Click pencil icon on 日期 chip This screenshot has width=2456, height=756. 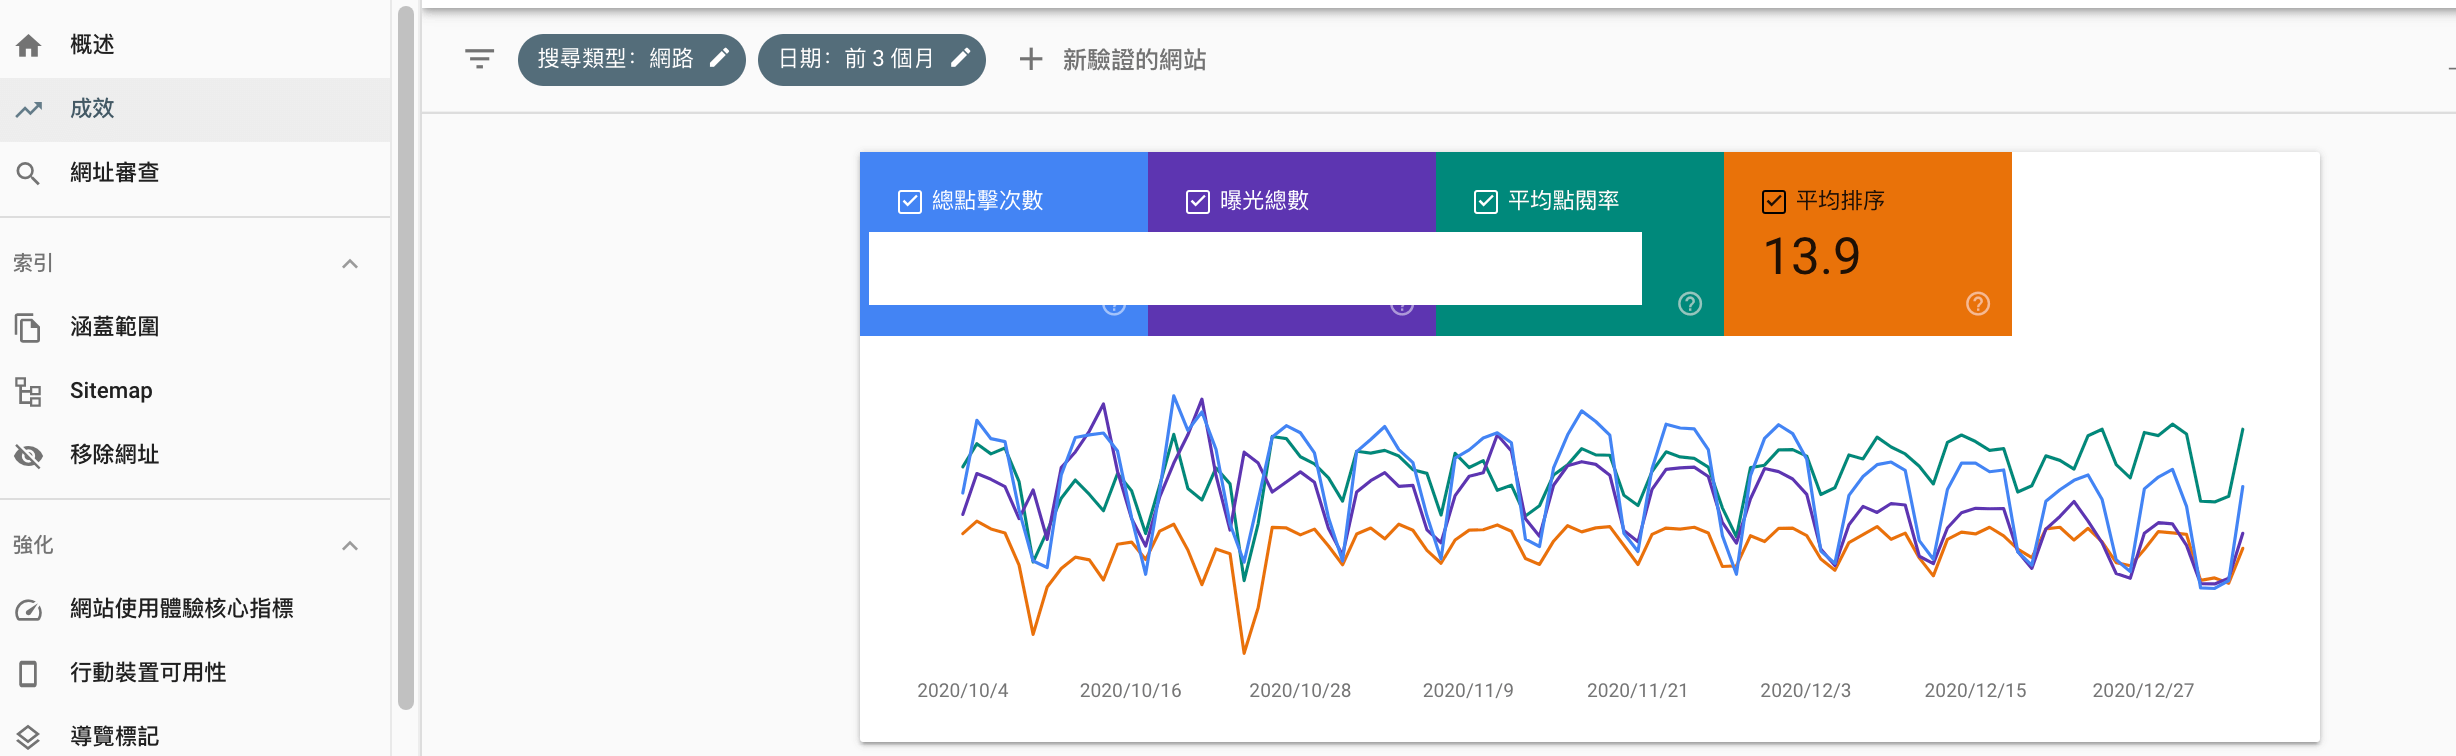[960, 58]
